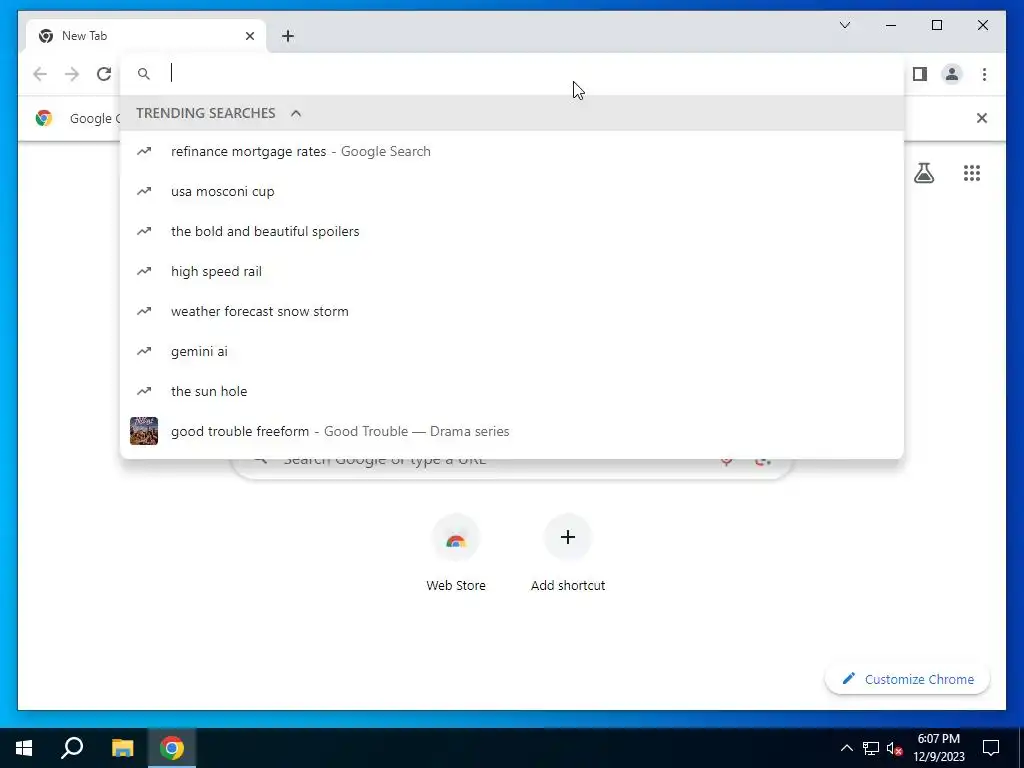Click the trending icon beside 'high speed rail'
This screenshot has width=1024, height=768.
pyautogui.click(x=144, y=271)
